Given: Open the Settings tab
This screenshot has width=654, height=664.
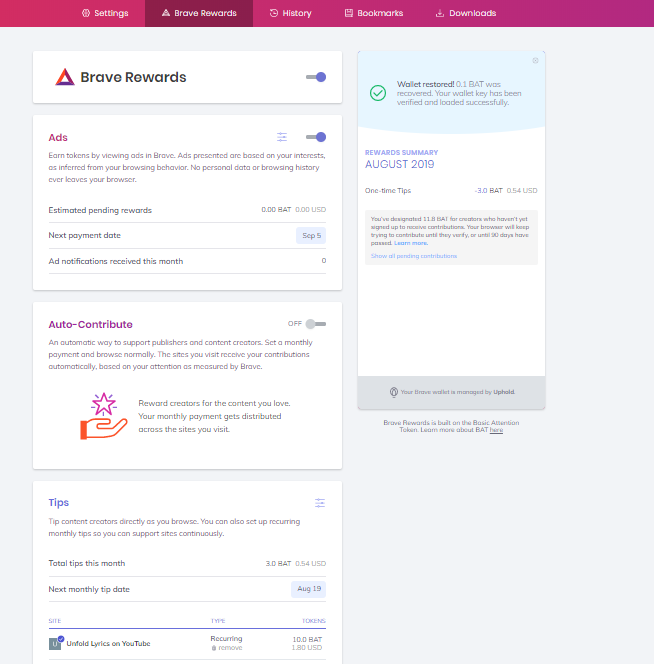Looking at the screenshot, I should coord(105,13).
